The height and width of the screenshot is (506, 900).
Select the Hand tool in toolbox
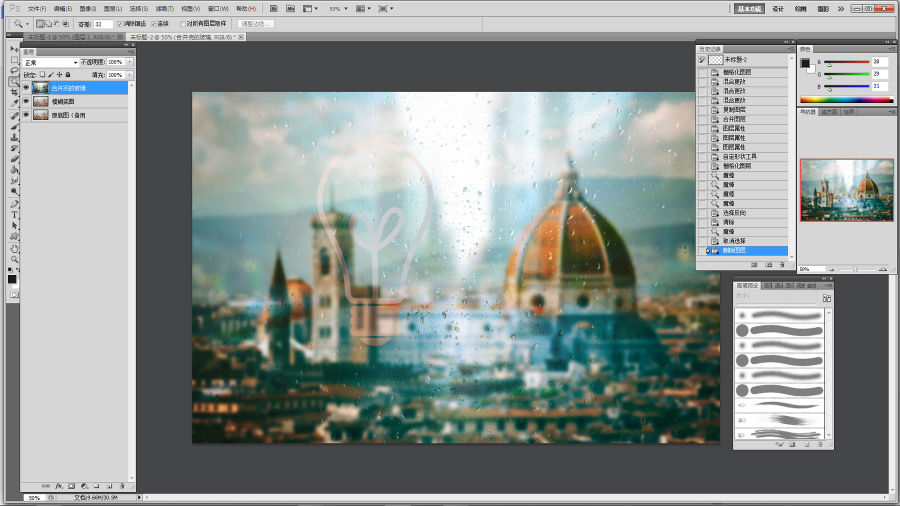(x=14, y=248)
